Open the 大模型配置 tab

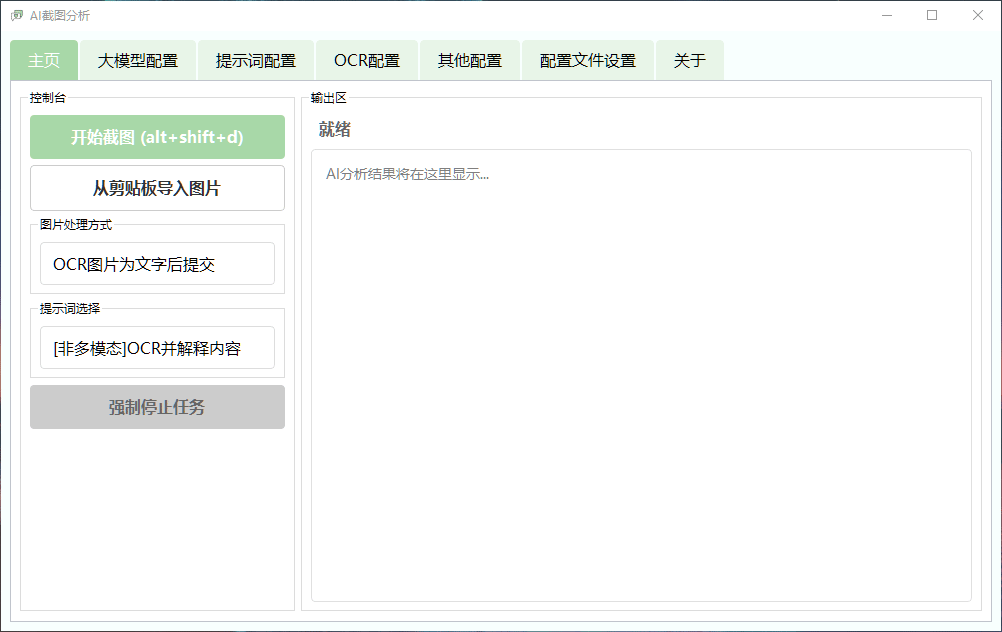137,61
